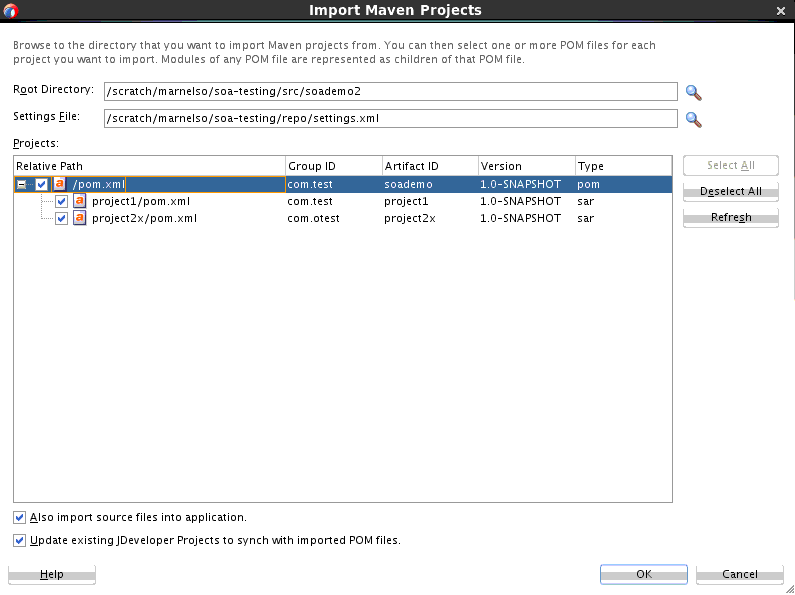Toggle Update existing JDeveloper Projects option
Screen dimensions: 795x595
coord(19,540)
